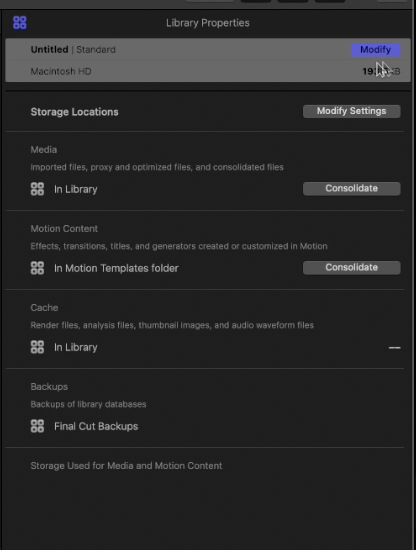Viewport: 416px width, 550px height.
Task: Click the library icon beside Media's In Library
Action: pyautogui.click(x=37, y=189)
